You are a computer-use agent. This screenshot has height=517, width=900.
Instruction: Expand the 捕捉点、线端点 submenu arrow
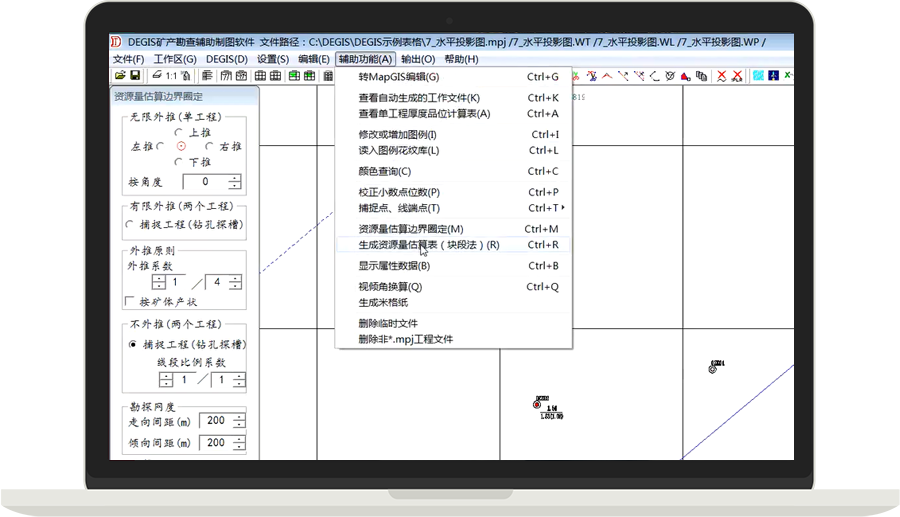point(564,208)
